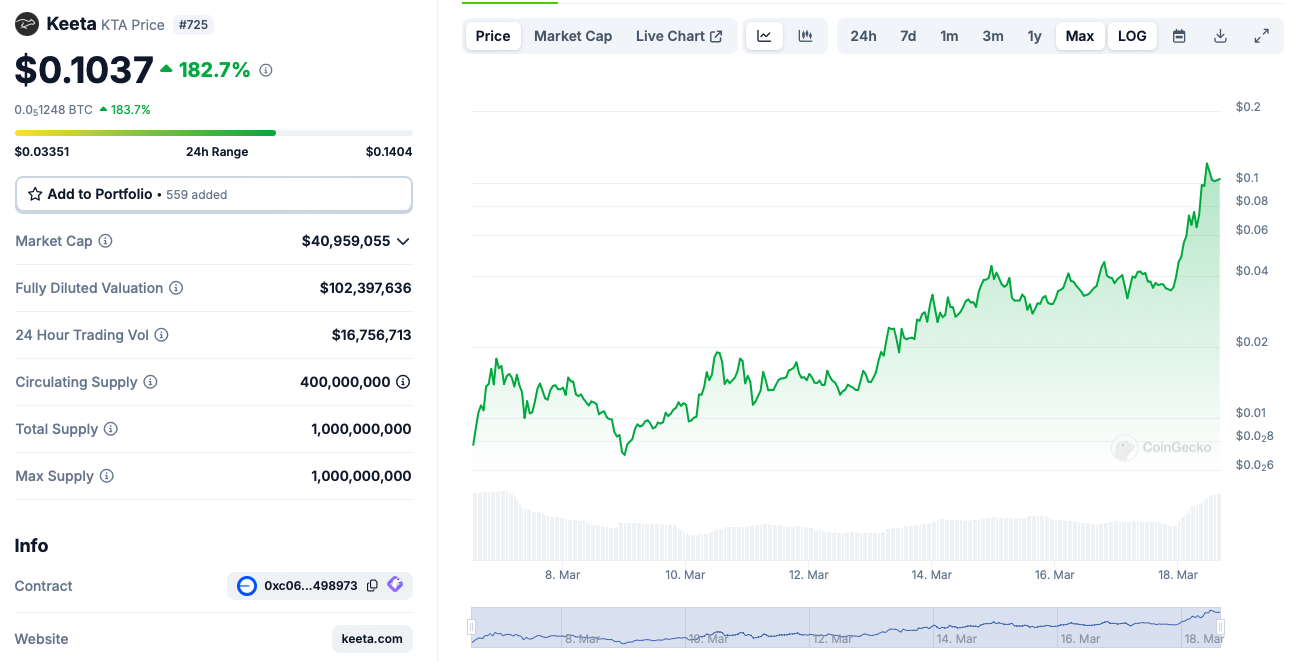Open Live Chart in new window

pyautogui.click(x=679, y=36)
